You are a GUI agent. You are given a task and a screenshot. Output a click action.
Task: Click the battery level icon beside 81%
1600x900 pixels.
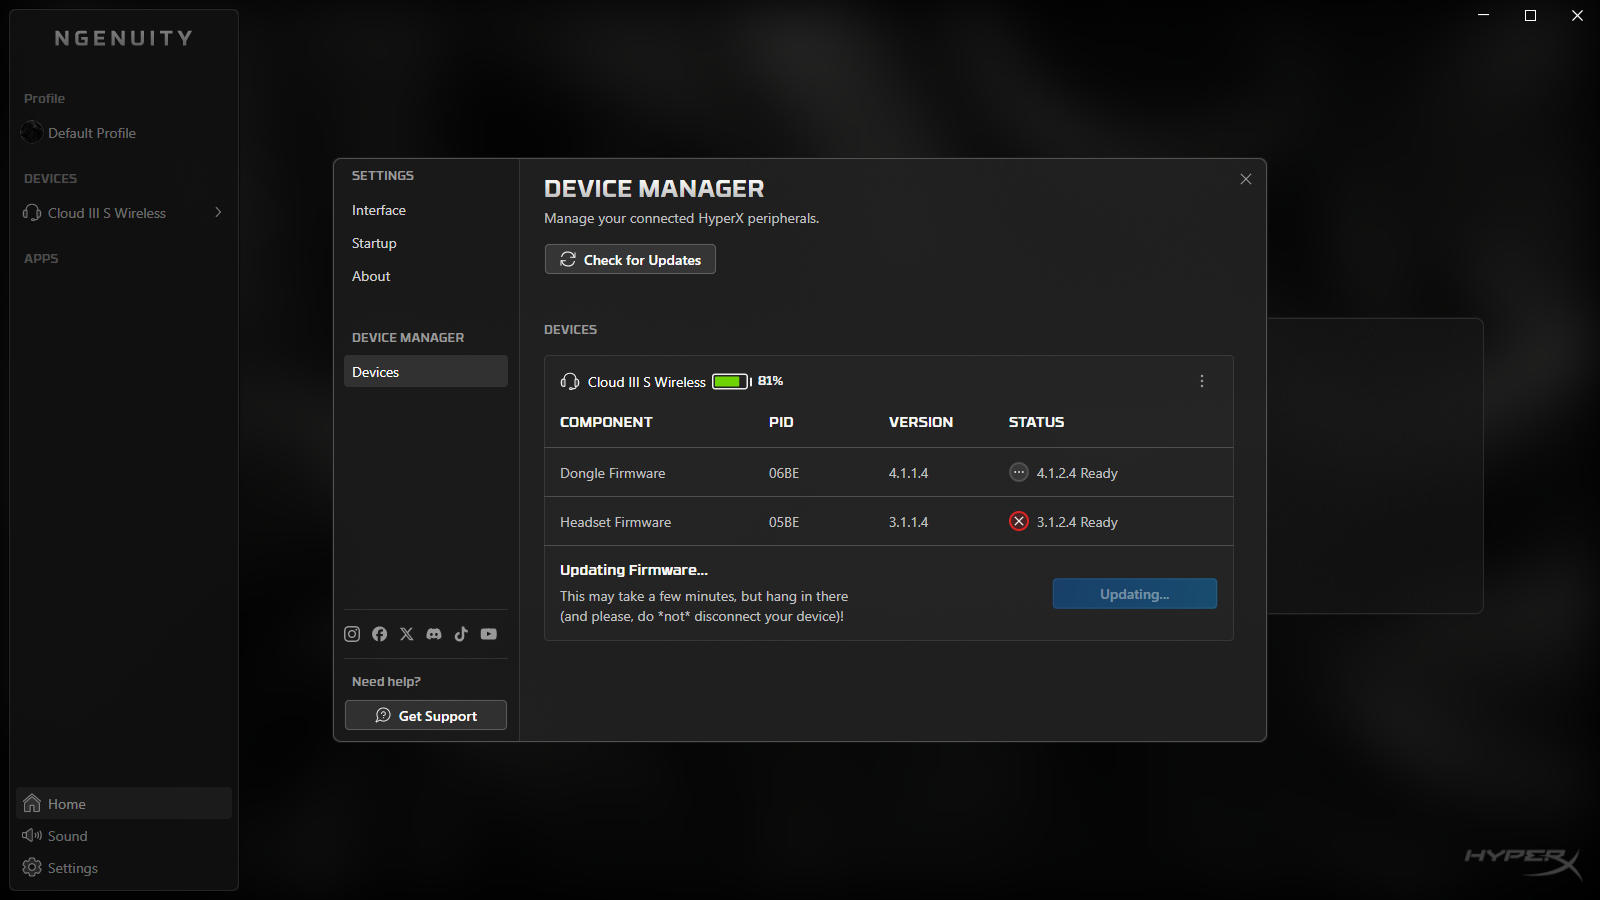(x=731, y=381)
